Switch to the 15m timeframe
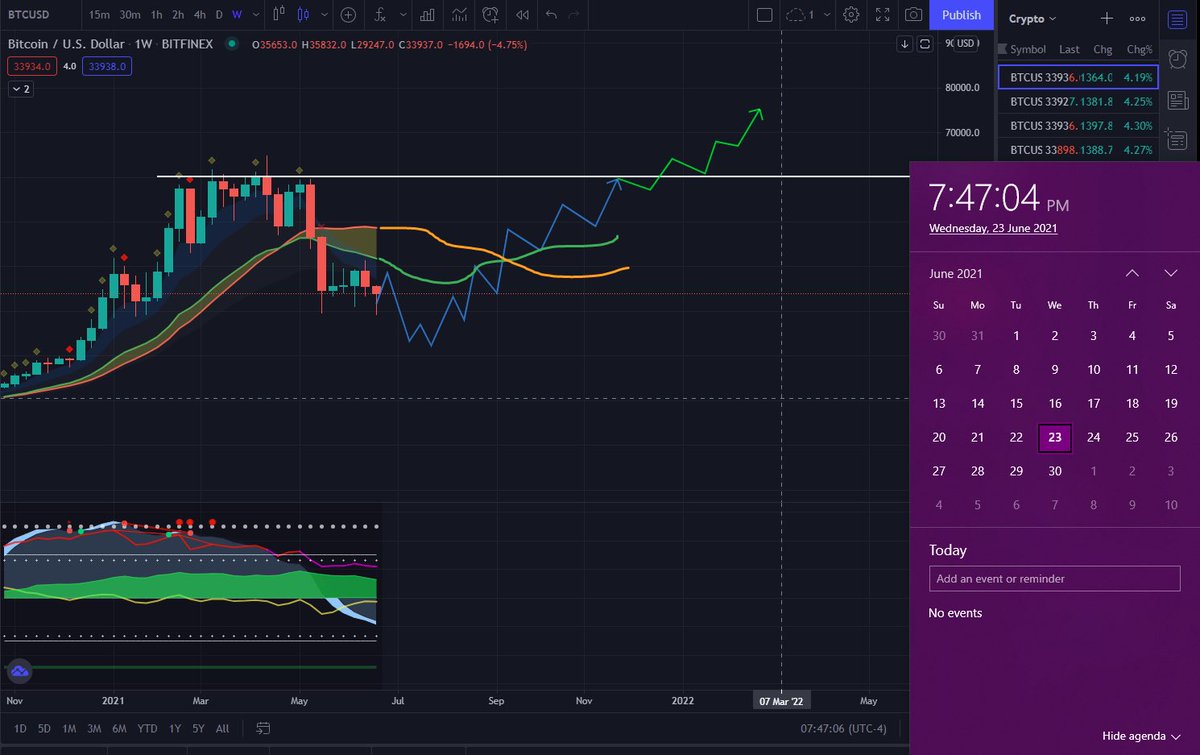1200x755 pixels. 99,15
